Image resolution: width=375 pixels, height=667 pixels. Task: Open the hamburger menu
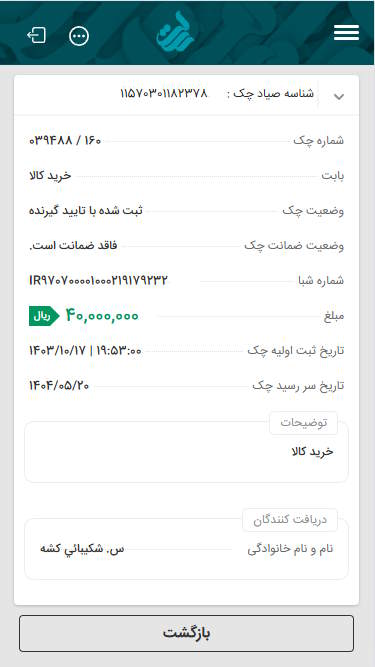pyautogui.click(x=346, y=32)
